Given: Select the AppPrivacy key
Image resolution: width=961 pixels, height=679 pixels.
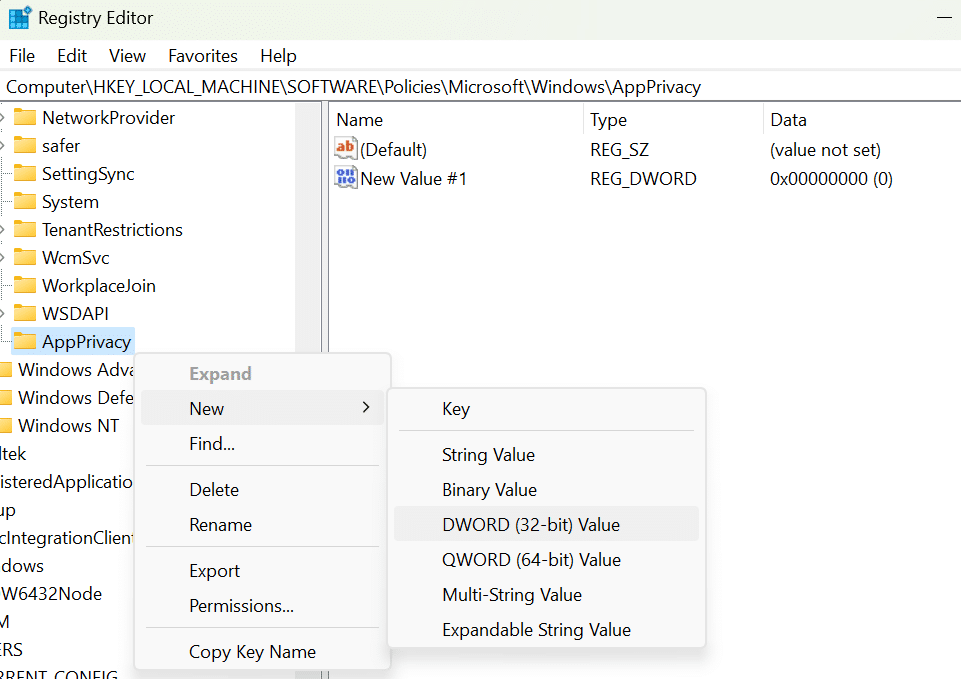Looking at the screenshot, I should click(86, 341).
